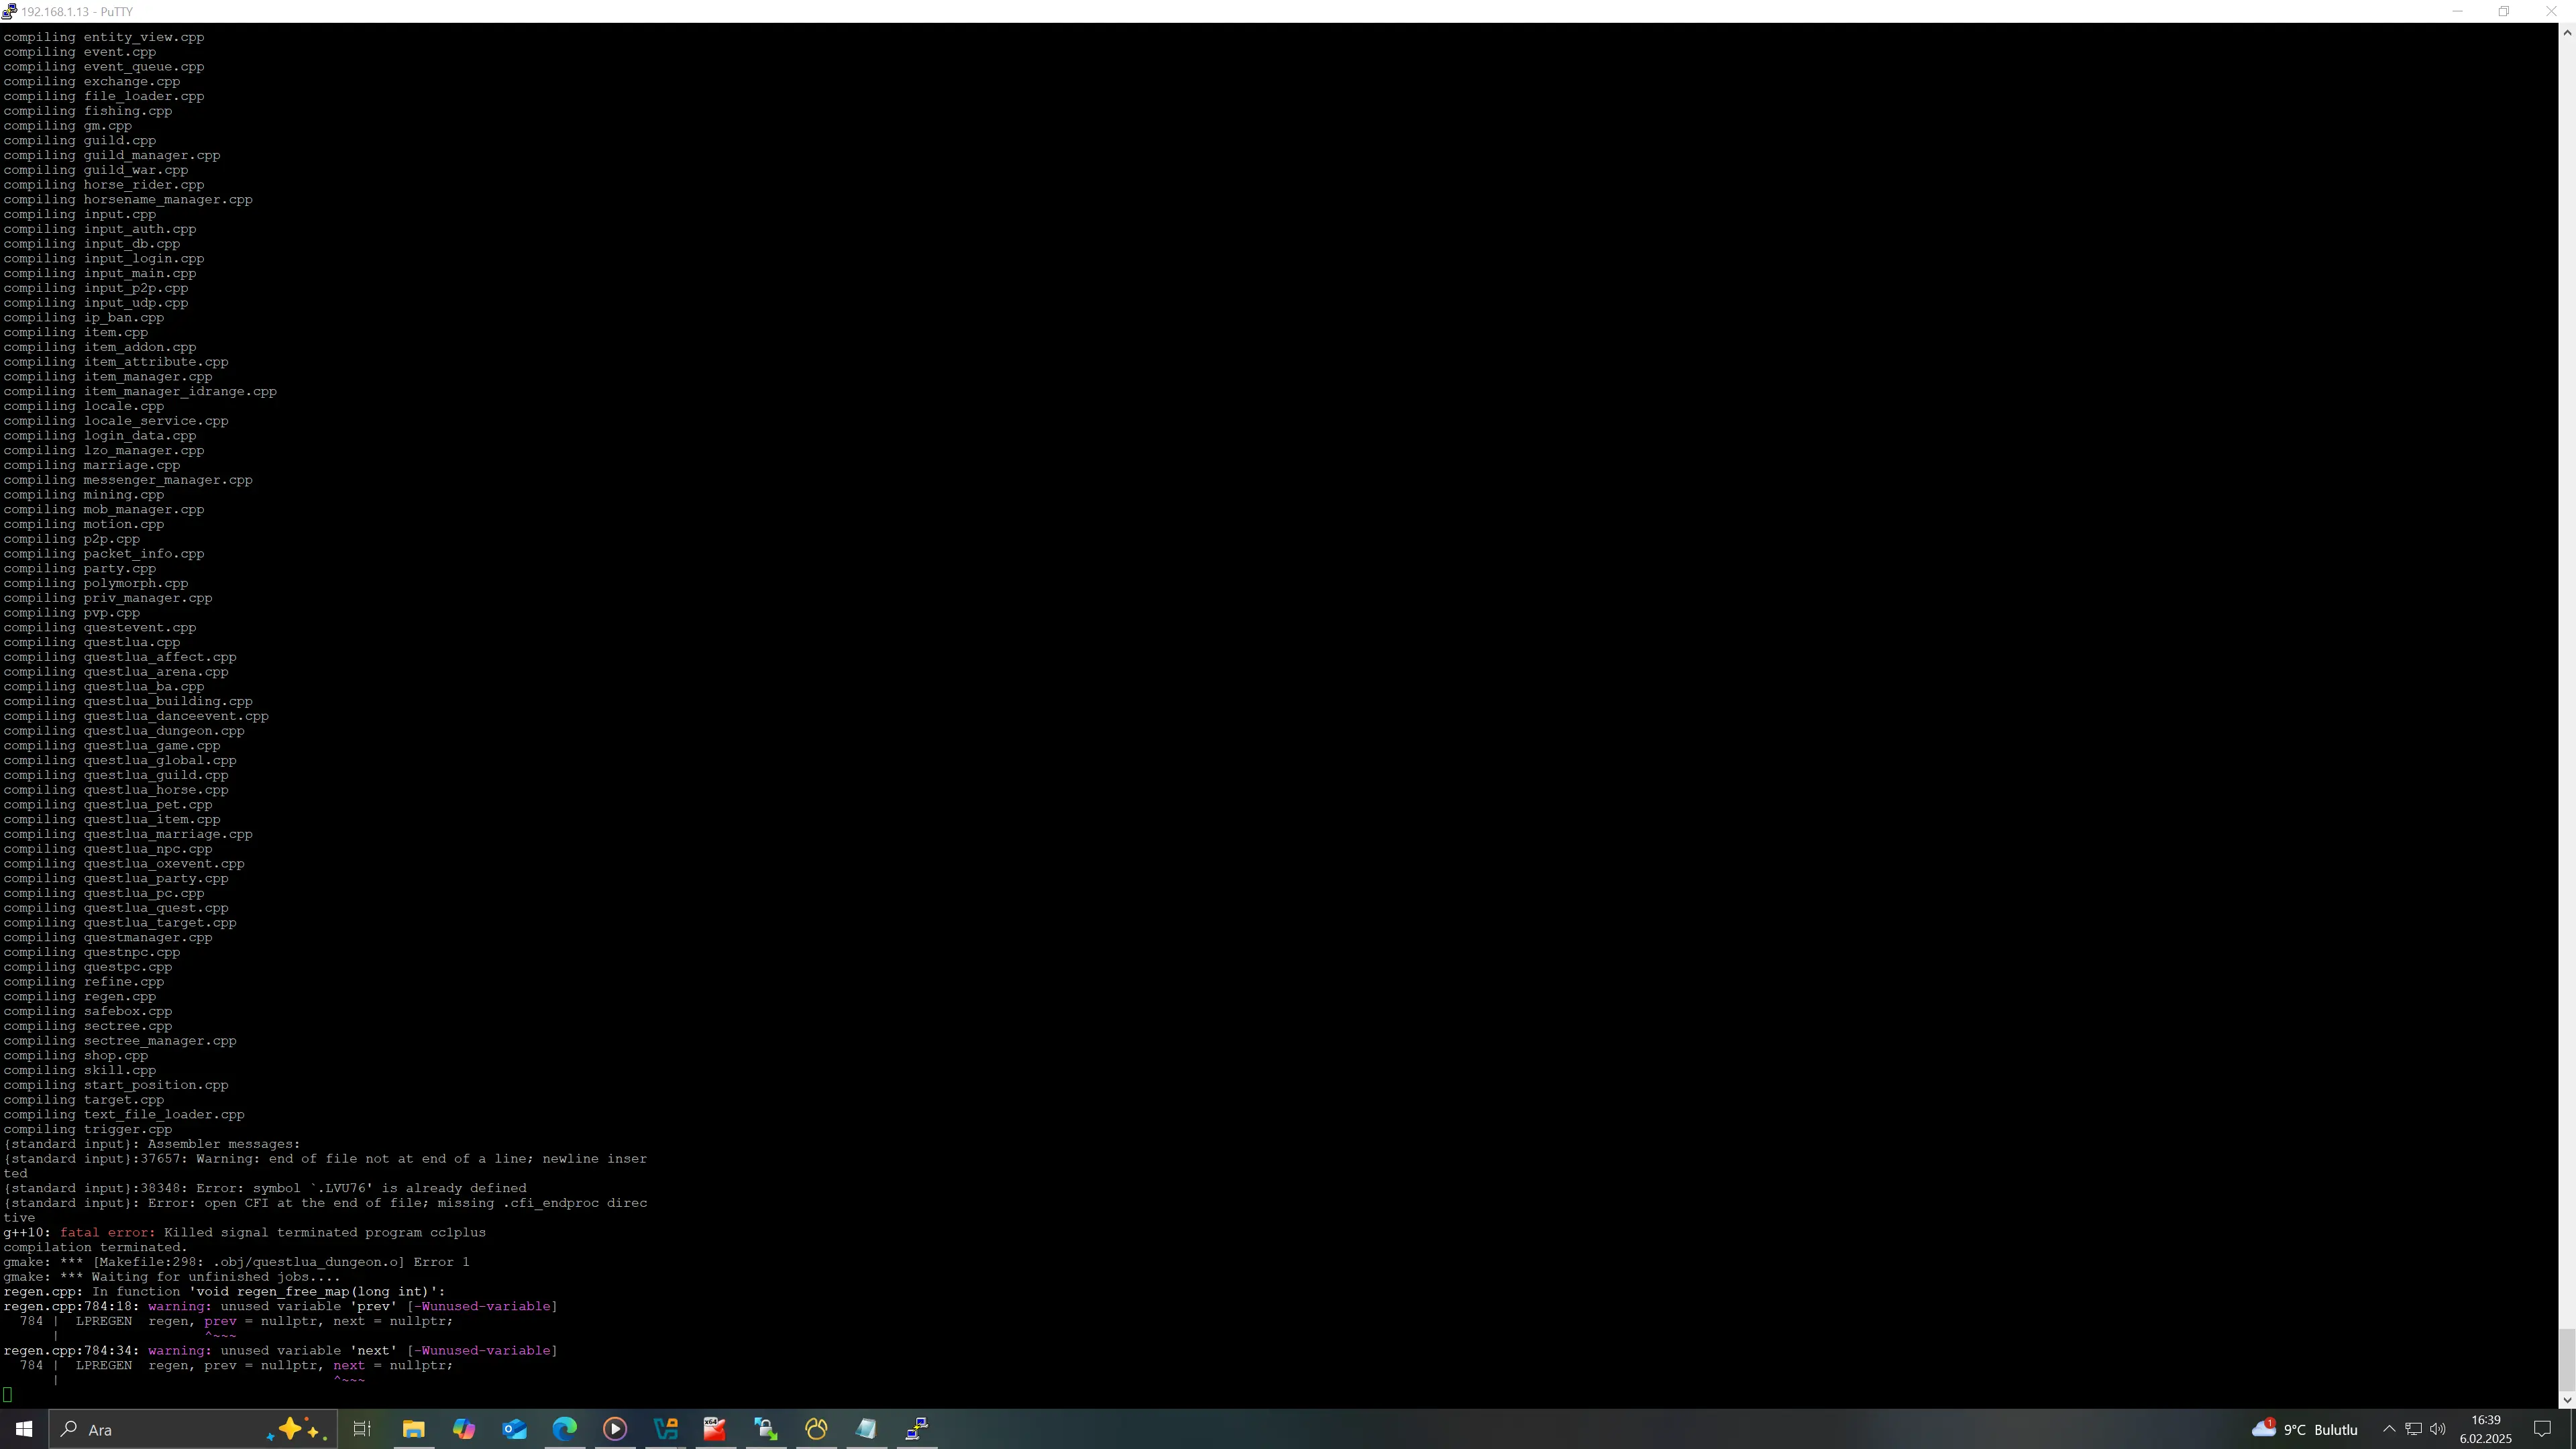Open the notification action center

(x=2543, y=1429)
